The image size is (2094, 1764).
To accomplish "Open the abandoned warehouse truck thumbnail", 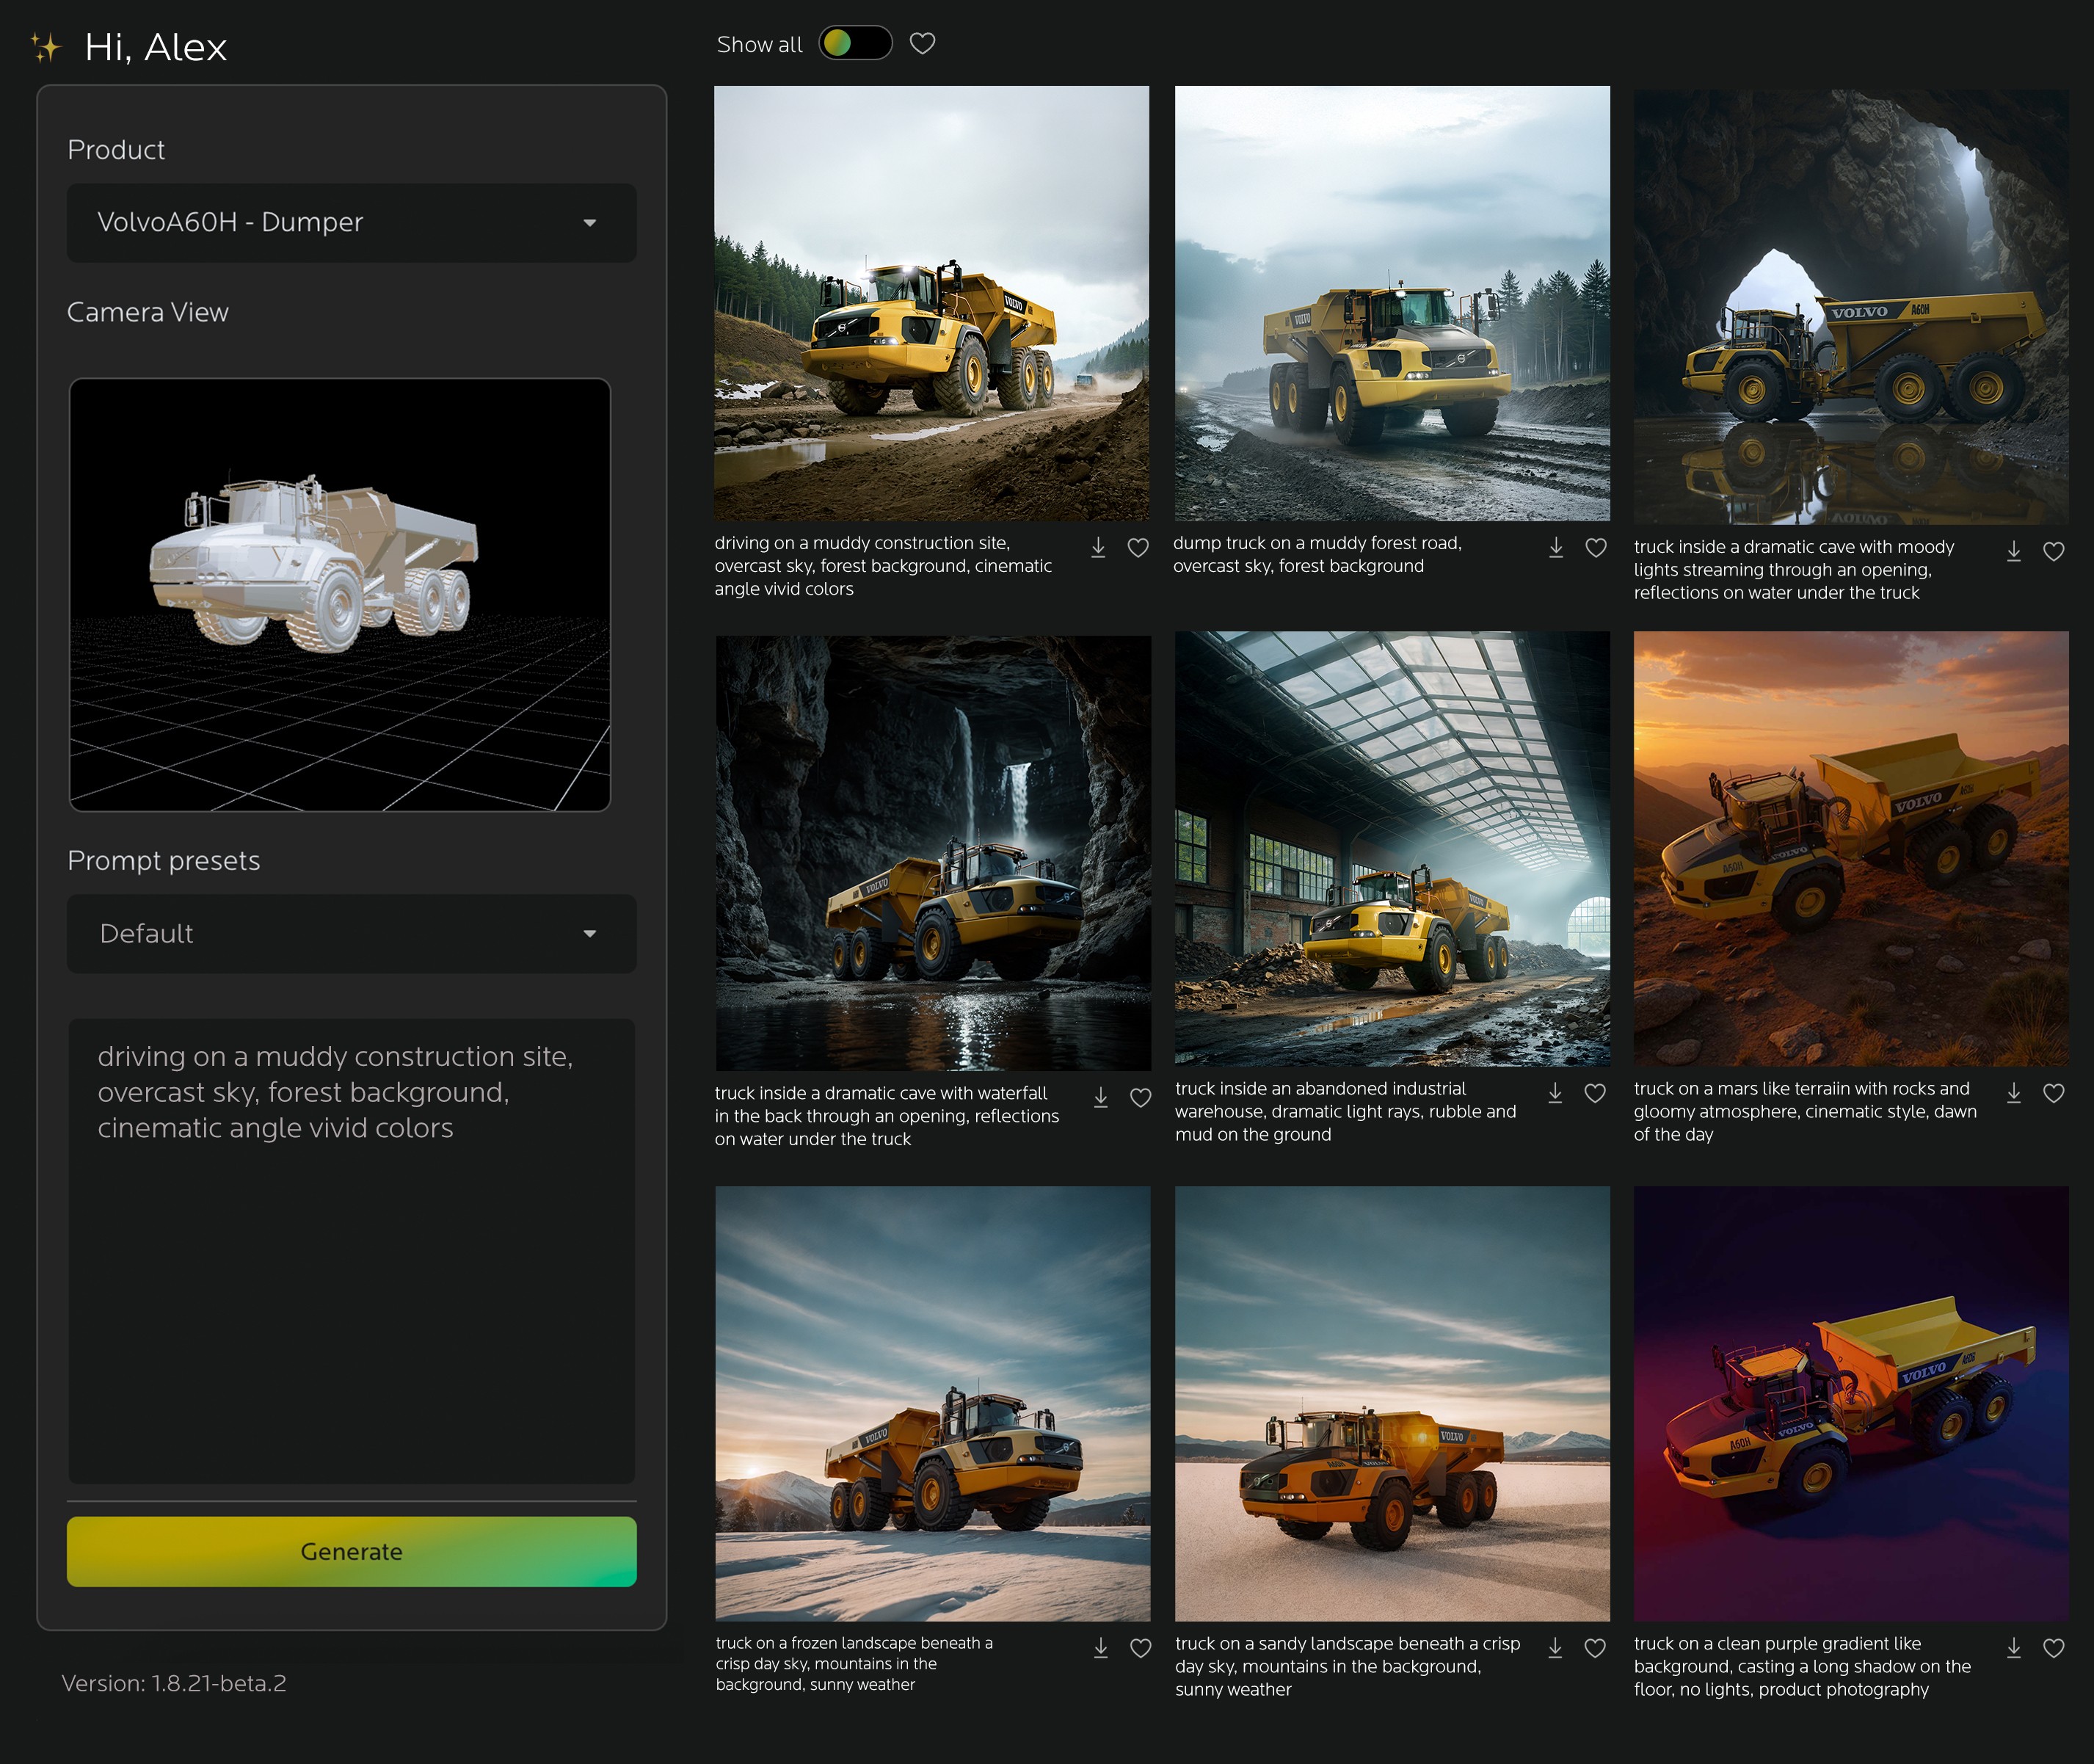I will 1392,848.
